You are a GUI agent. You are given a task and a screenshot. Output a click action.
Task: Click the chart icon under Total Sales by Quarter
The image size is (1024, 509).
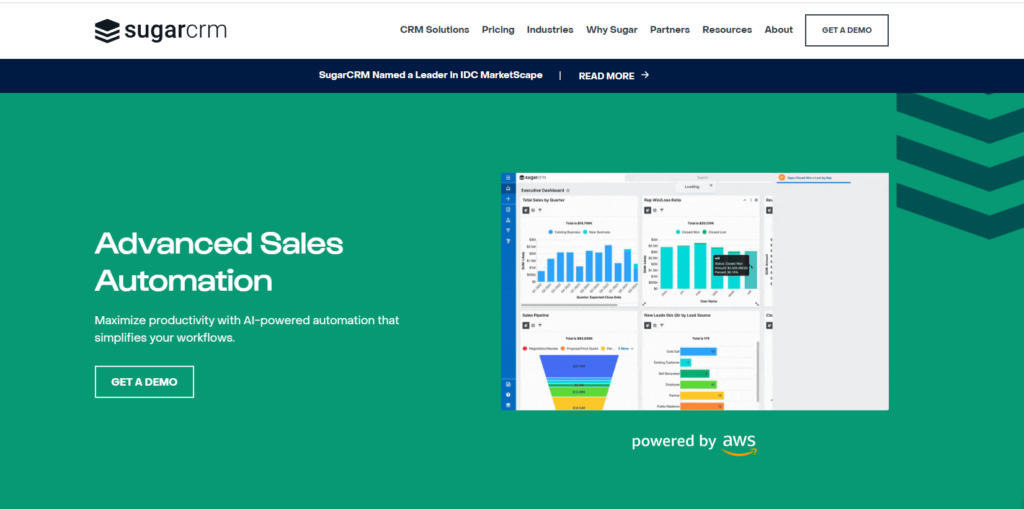click(526, 210)
